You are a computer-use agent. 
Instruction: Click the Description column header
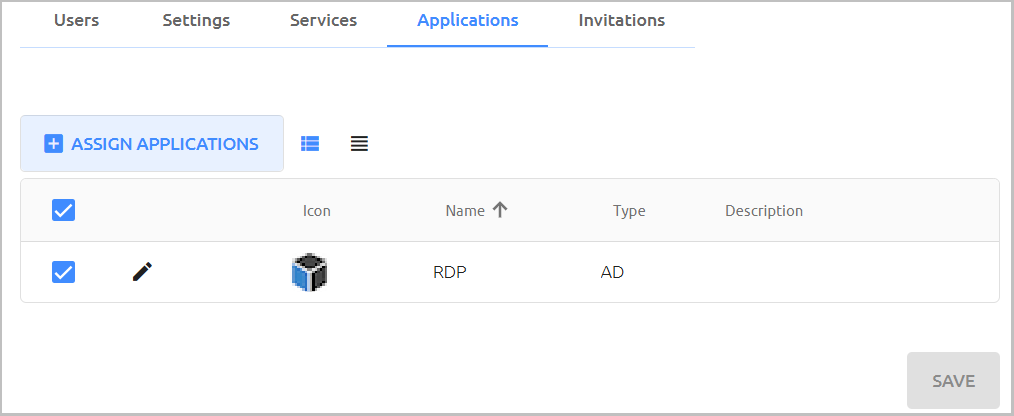(x=764, y=211)
